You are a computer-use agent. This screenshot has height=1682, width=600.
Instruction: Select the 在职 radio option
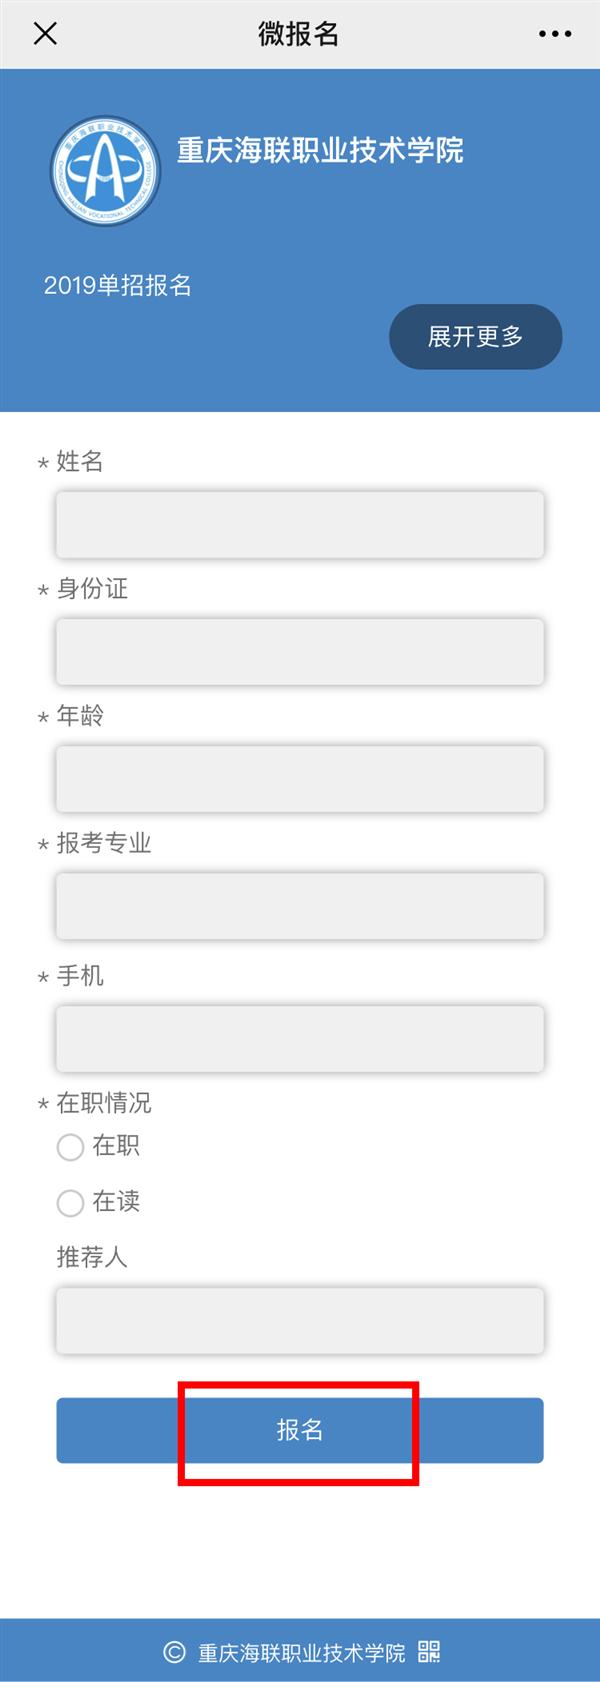[70, 1146]
